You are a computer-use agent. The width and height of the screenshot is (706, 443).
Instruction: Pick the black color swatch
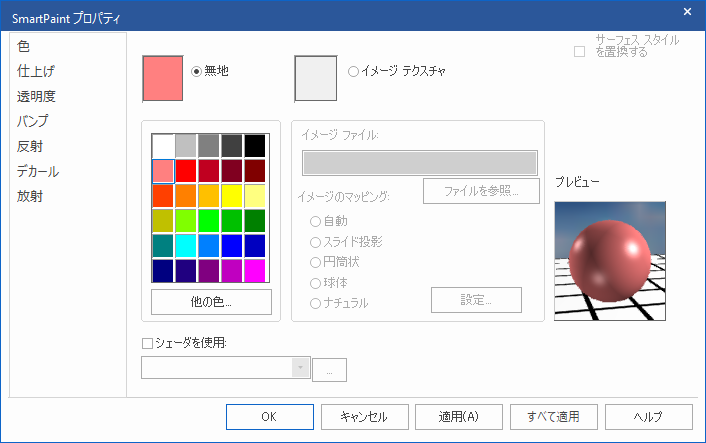(255, 146)
